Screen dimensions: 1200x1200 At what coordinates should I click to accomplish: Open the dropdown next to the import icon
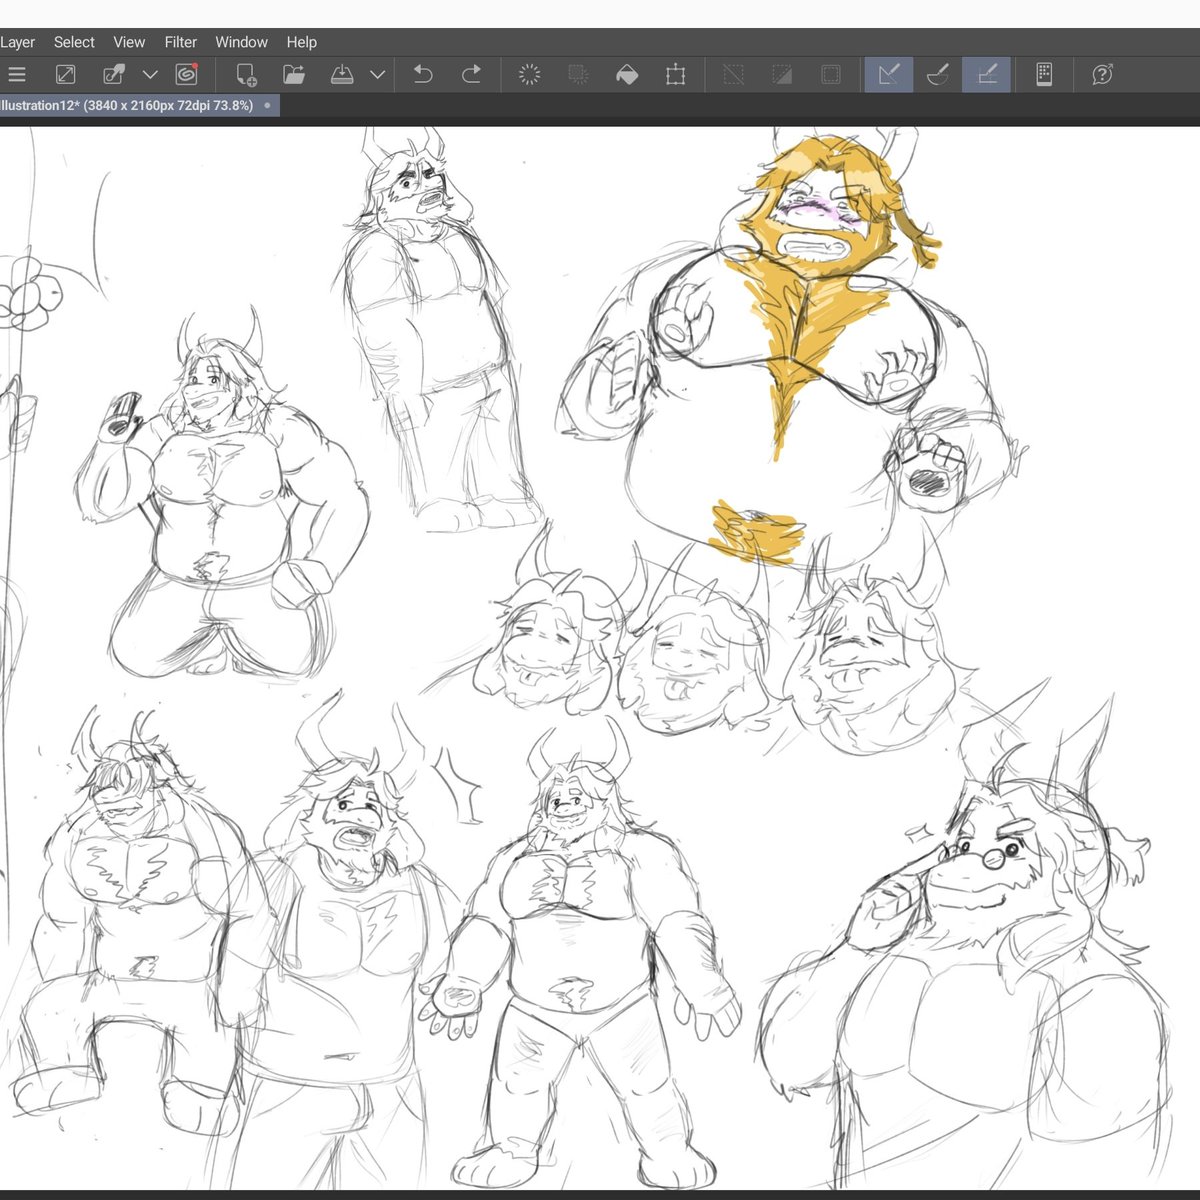coord(150,74)
